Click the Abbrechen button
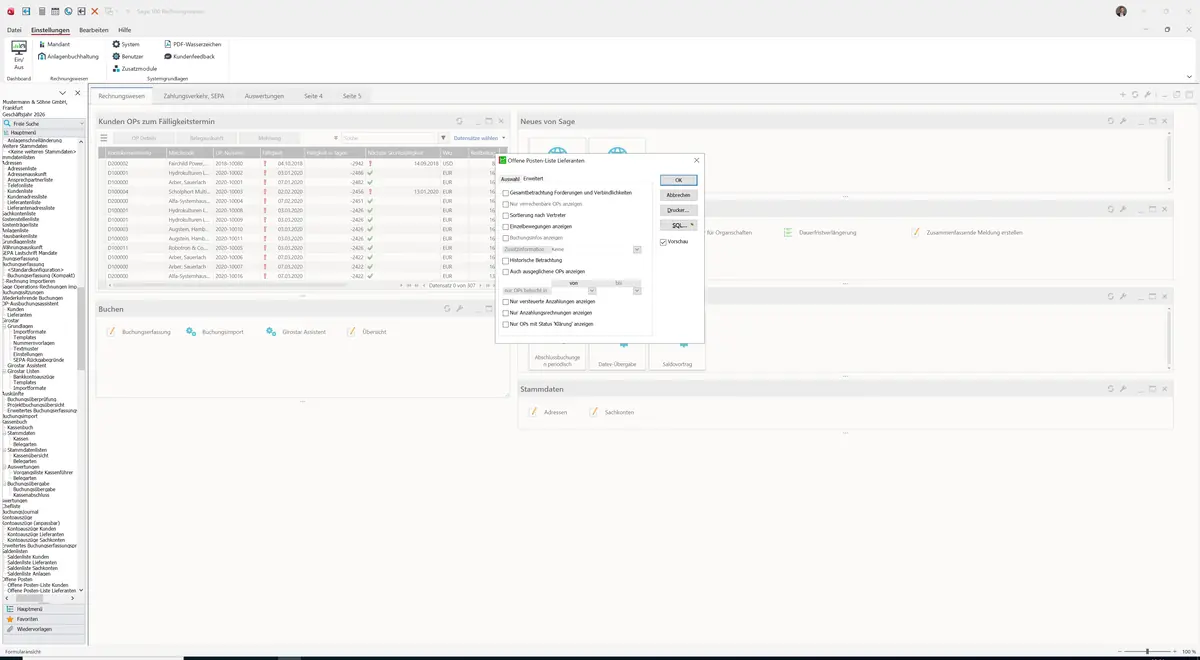The height and width of the screenshot is (660, 1200). click(x=678, y=195)
